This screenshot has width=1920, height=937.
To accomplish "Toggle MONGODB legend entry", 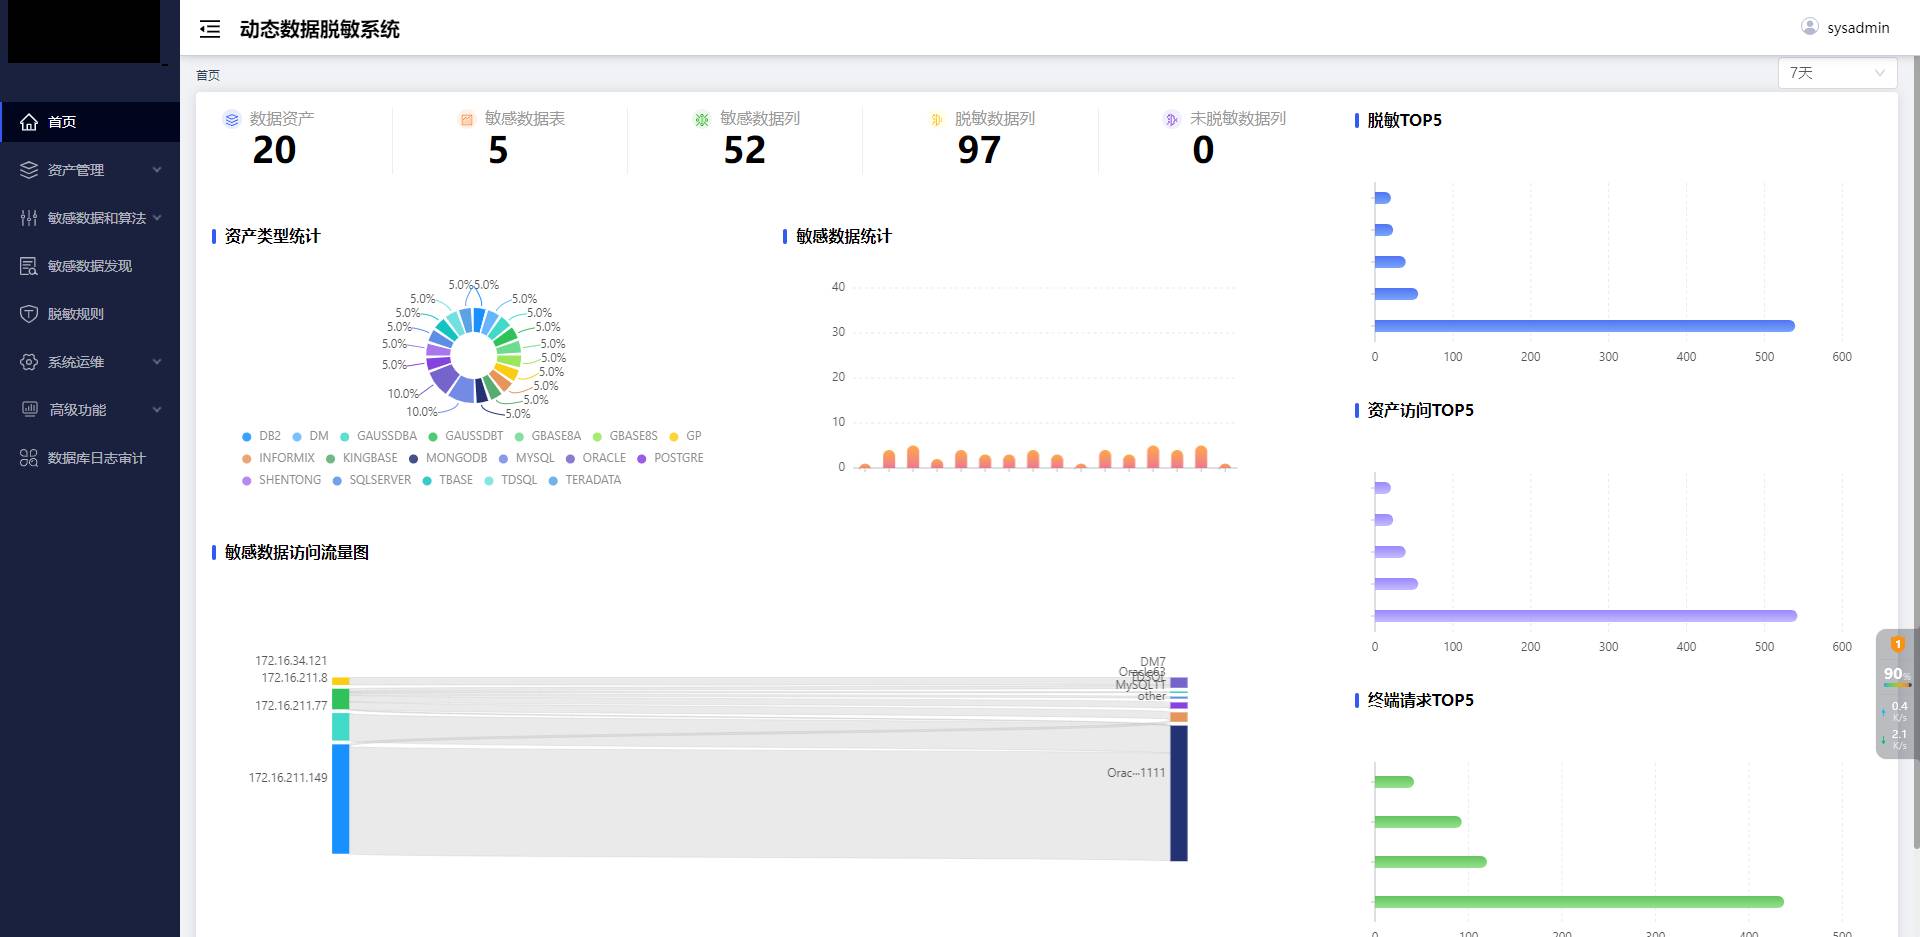I will pos(448,458).
